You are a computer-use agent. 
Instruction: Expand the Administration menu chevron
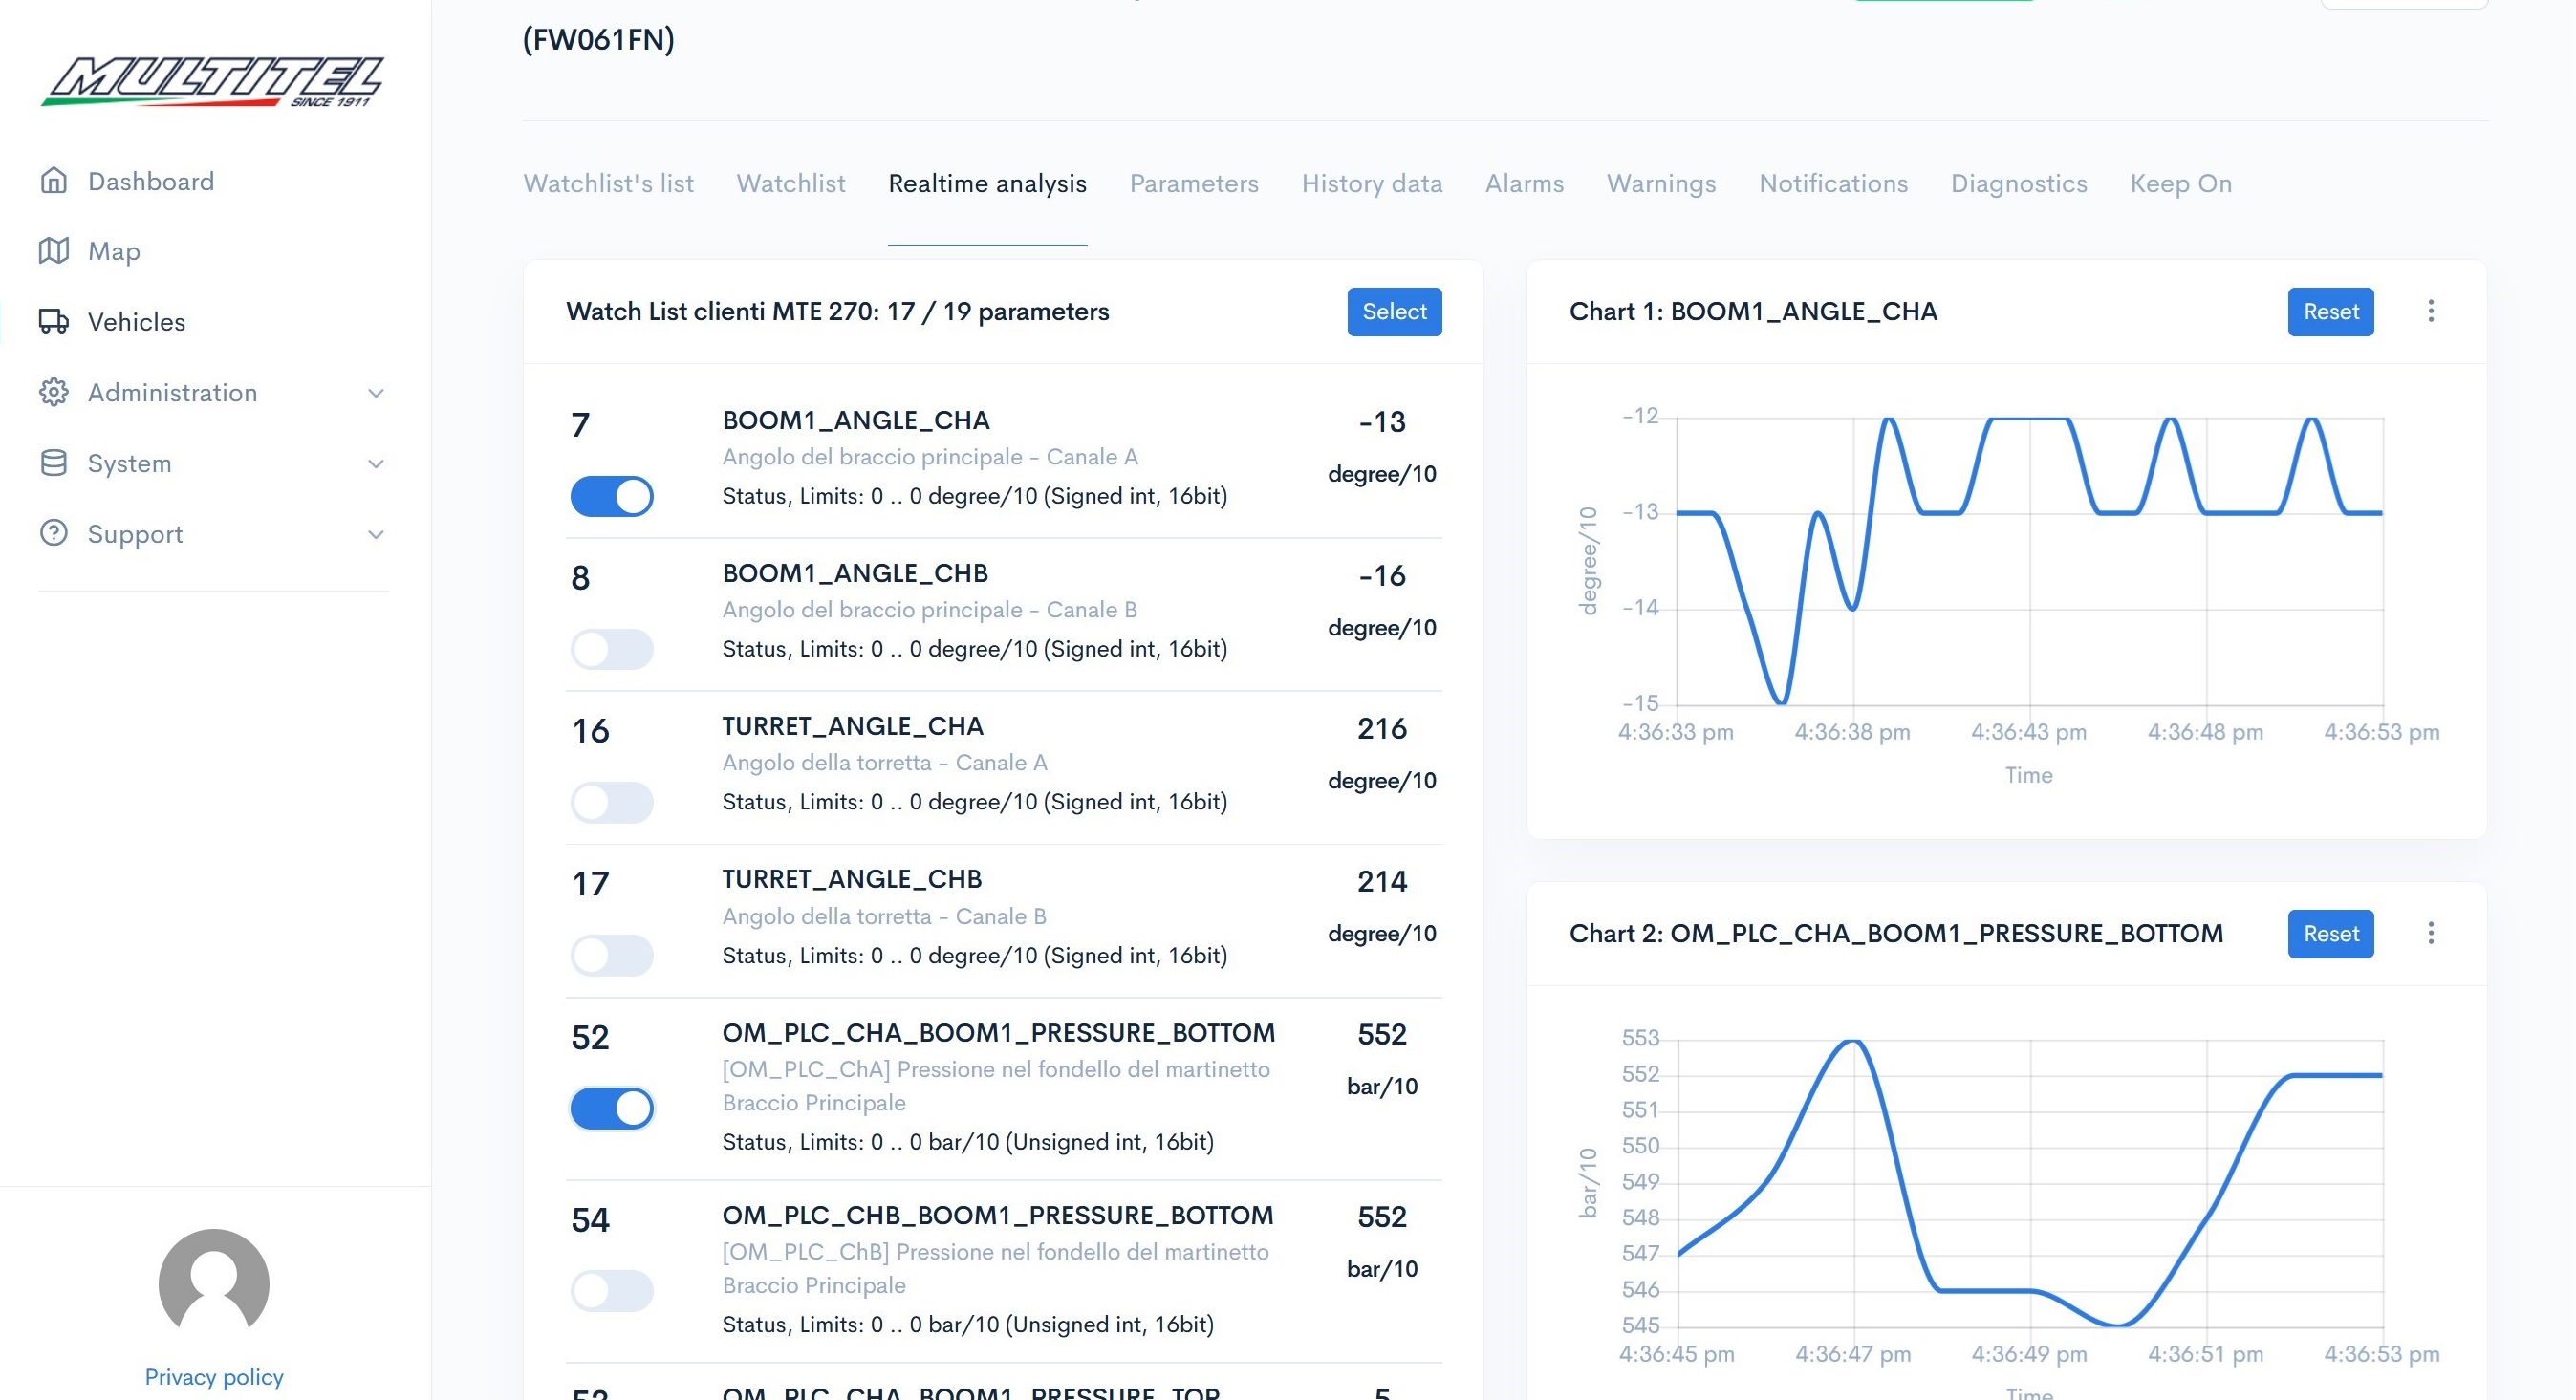[376, 393]
